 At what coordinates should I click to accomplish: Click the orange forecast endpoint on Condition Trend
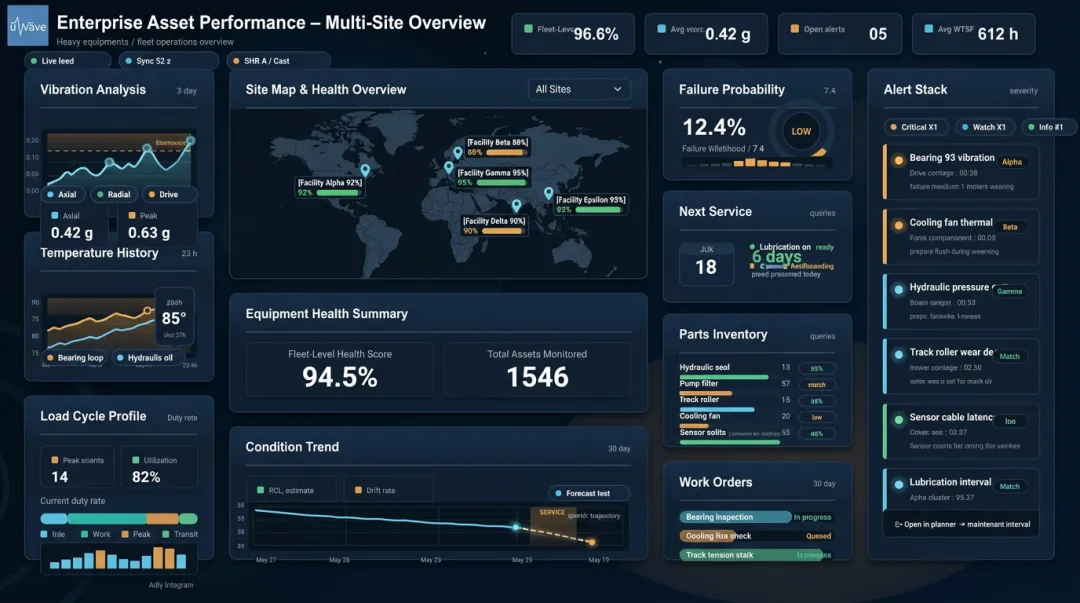592,542
